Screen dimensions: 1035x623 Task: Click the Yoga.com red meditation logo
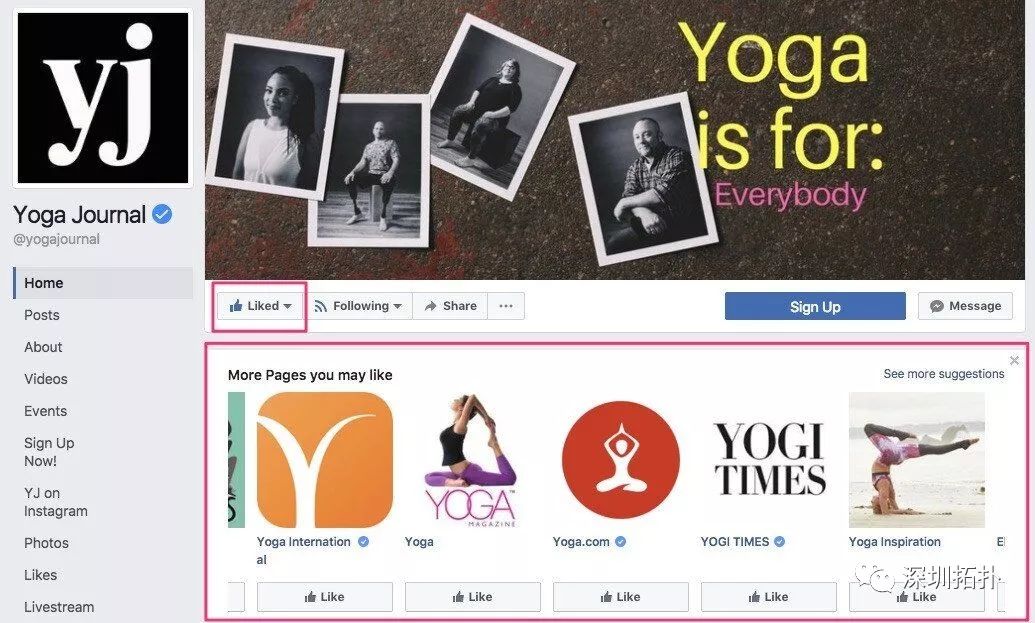[x=620, y=460]
